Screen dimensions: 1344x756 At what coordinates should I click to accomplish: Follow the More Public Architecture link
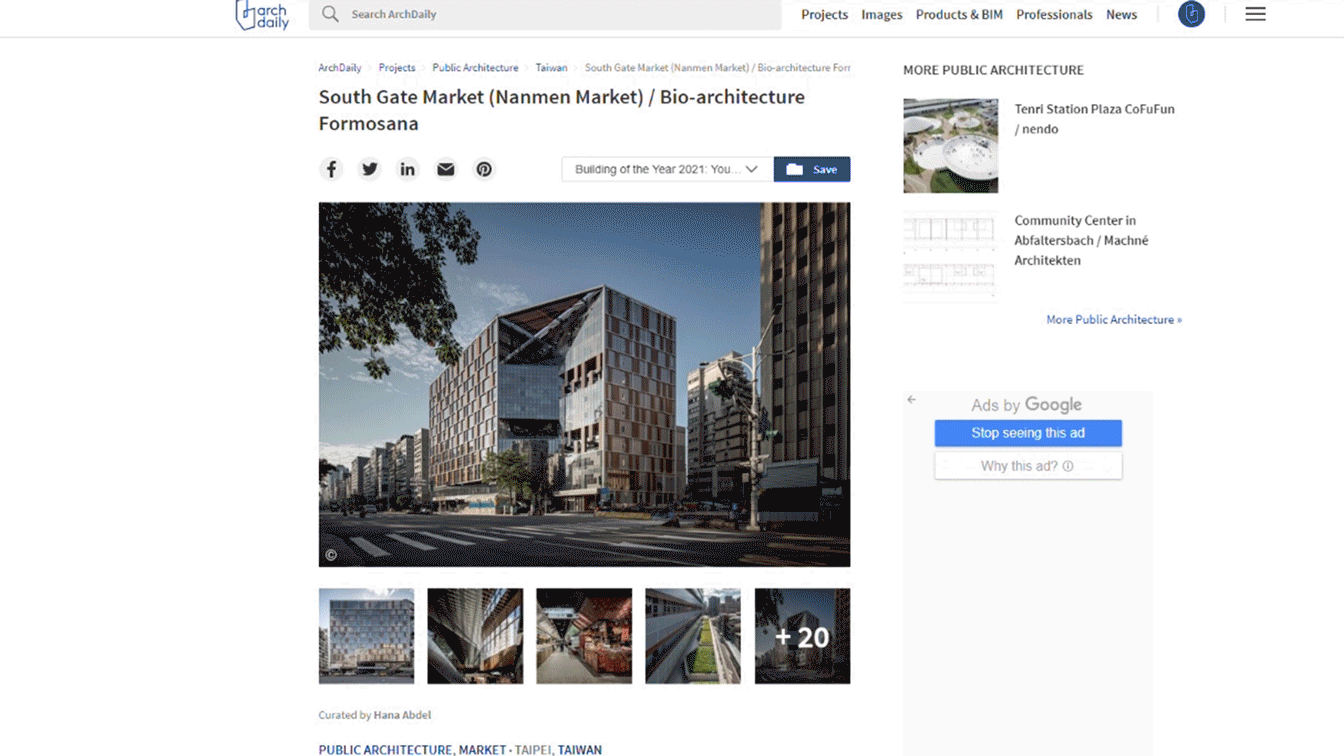pyautogui.click(x=1113, y=320)
